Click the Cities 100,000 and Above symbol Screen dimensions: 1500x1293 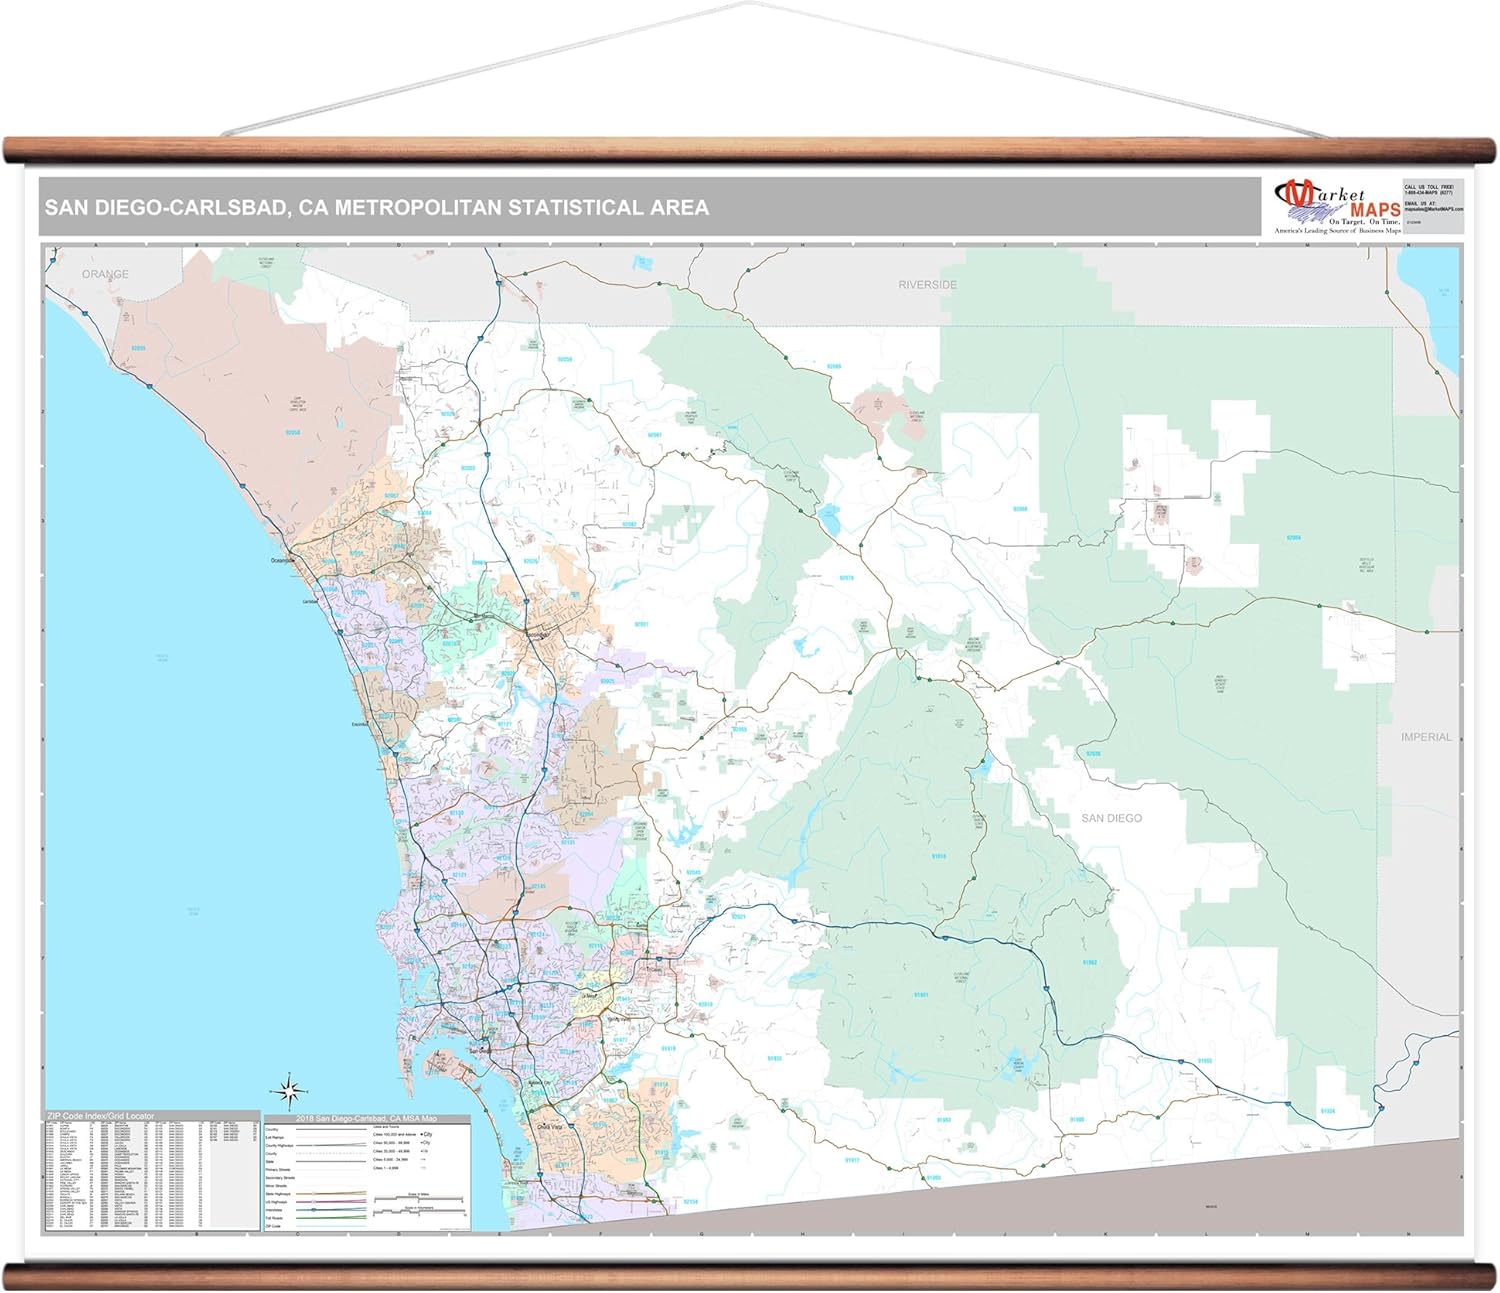tap(423, 1135)
